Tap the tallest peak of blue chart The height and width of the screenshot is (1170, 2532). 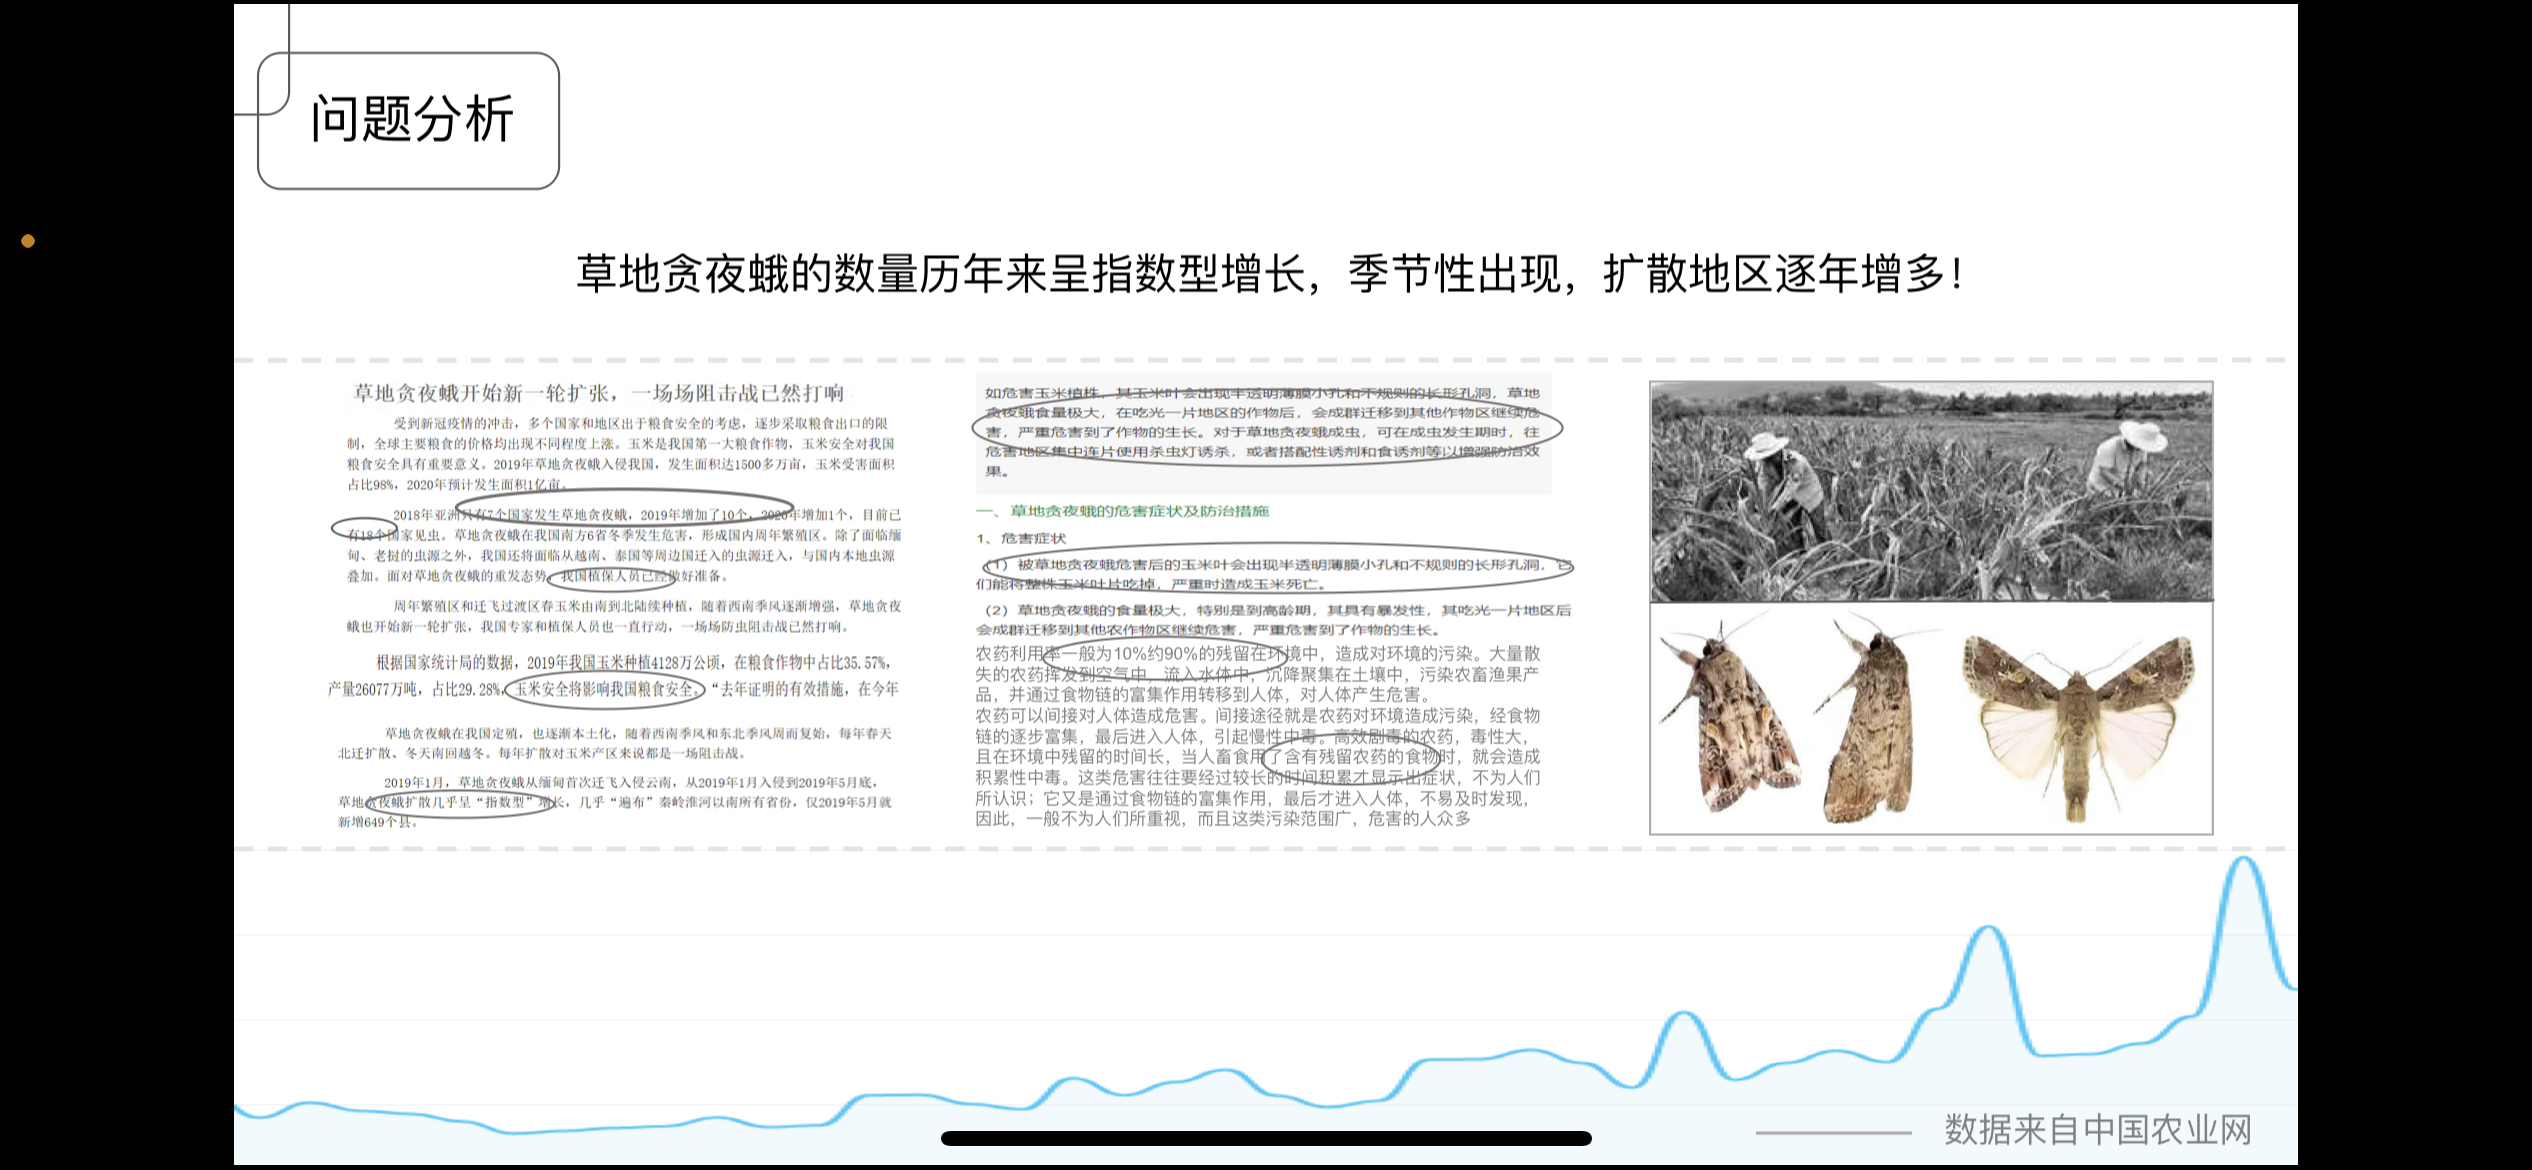click(2243, 862)
